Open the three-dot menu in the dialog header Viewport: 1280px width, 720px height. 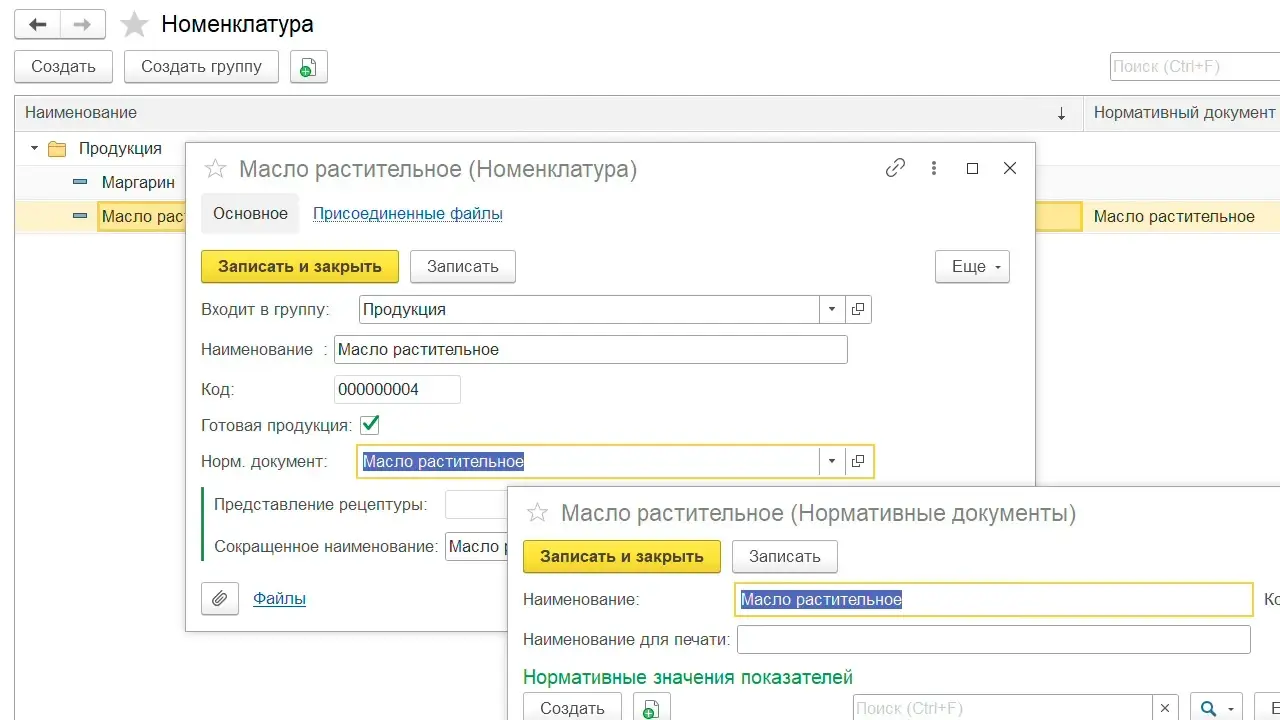[934, 168]
